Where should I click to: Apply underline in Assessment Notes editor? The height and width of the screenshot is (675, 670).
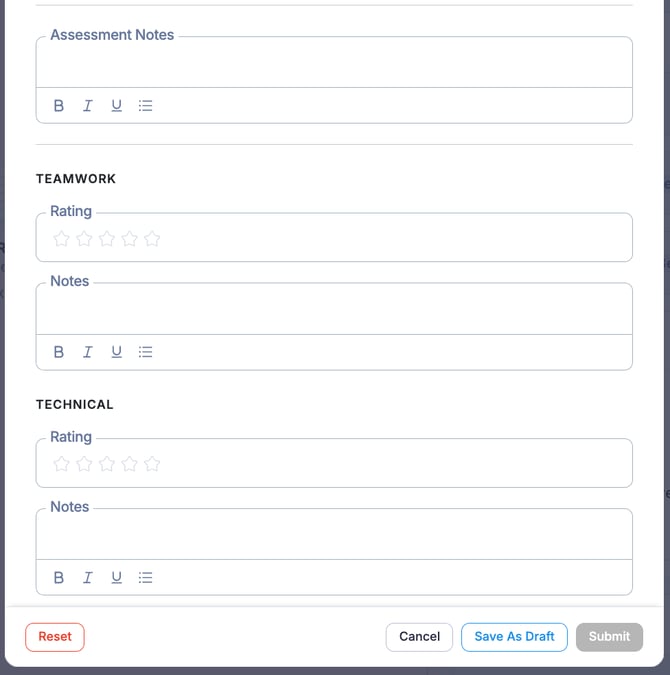pyautogui.click(x=117, y=105)
